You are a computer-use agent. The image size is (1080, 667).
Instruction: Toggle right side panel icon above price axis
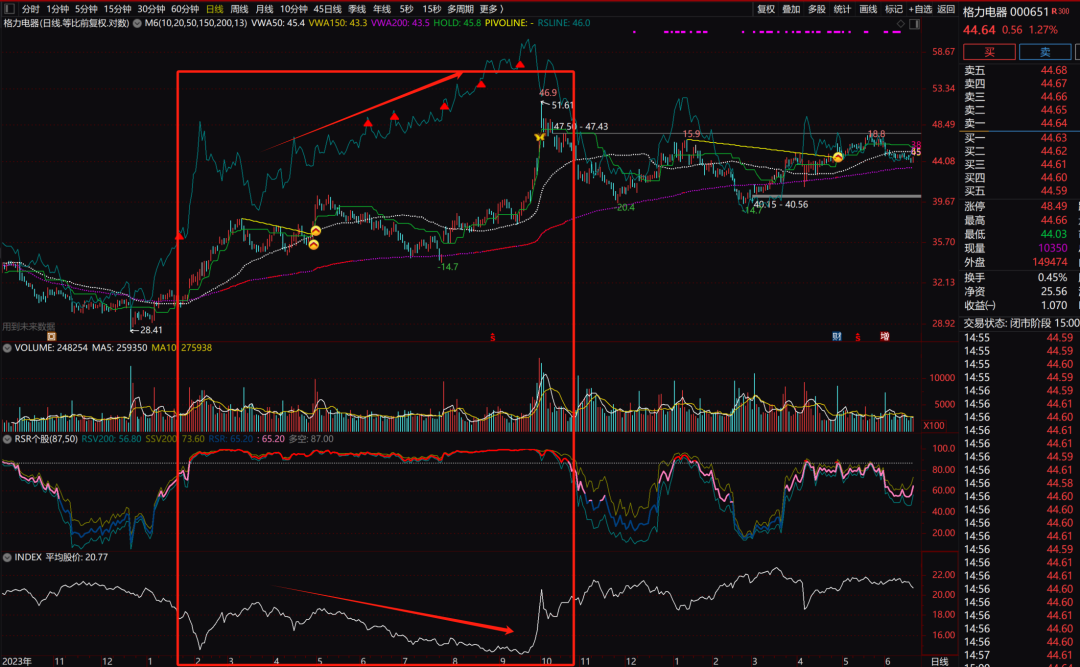tap(914, 24)
